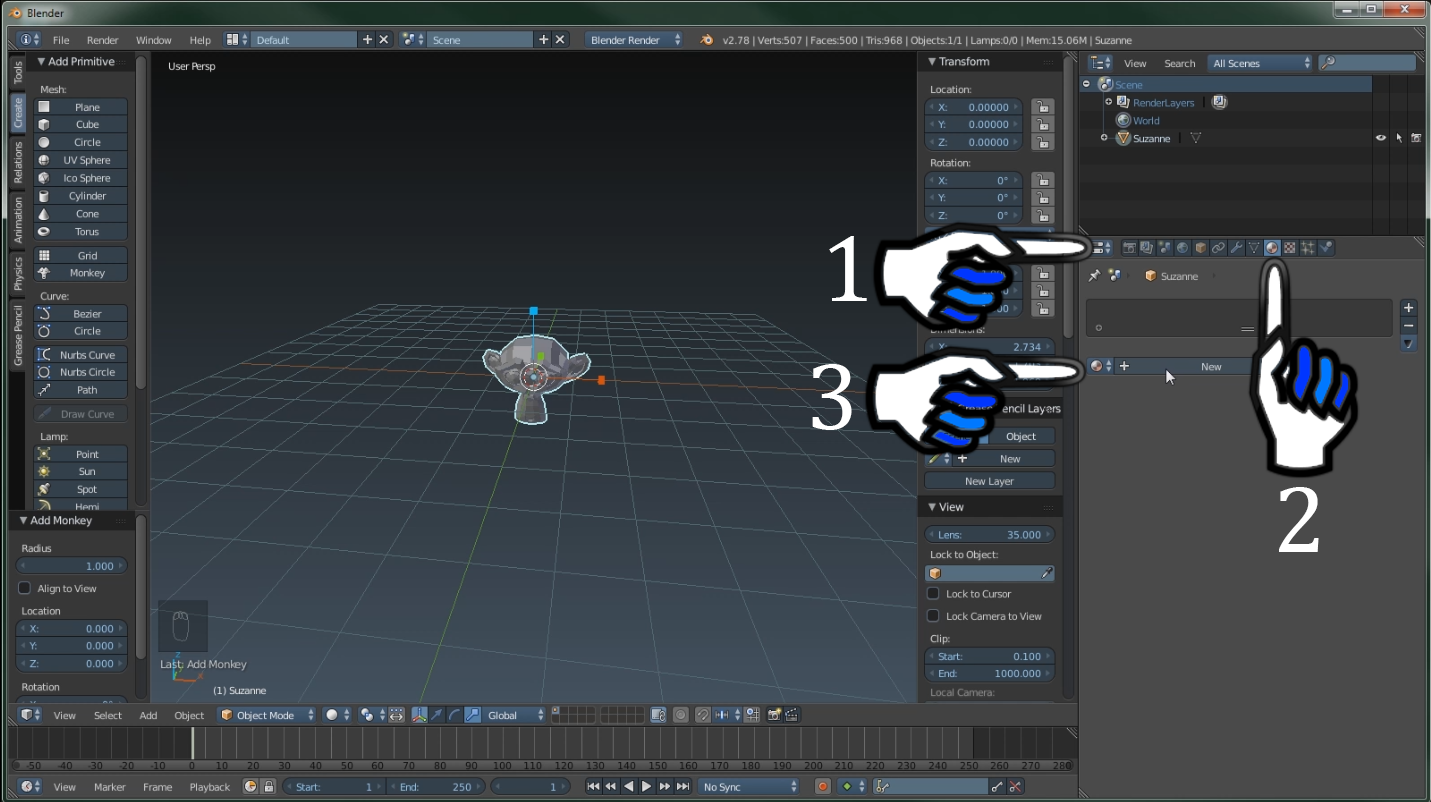This screenshot has height=802, width=1431.
Task: Click the Radius value slider
Action: point(72,566)
